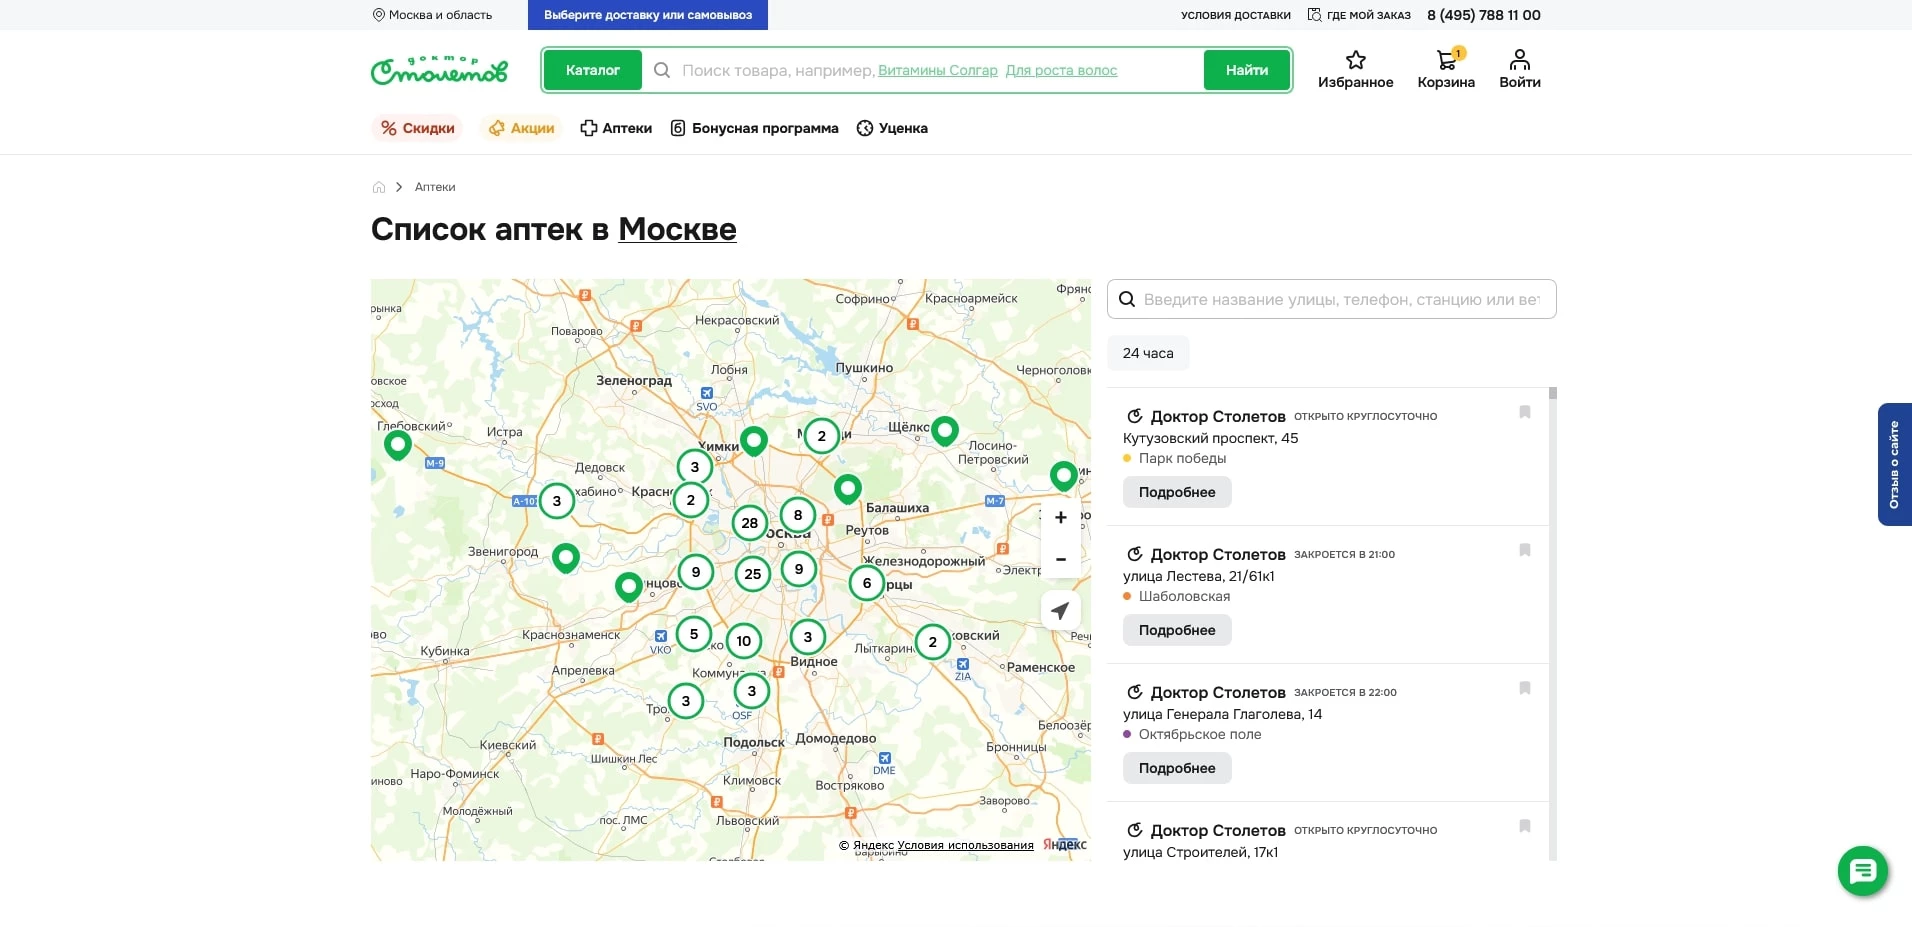This screenshot has height=927, width=1912.
Task: Open the Корзина cart icon
Action: (1445, 60)
